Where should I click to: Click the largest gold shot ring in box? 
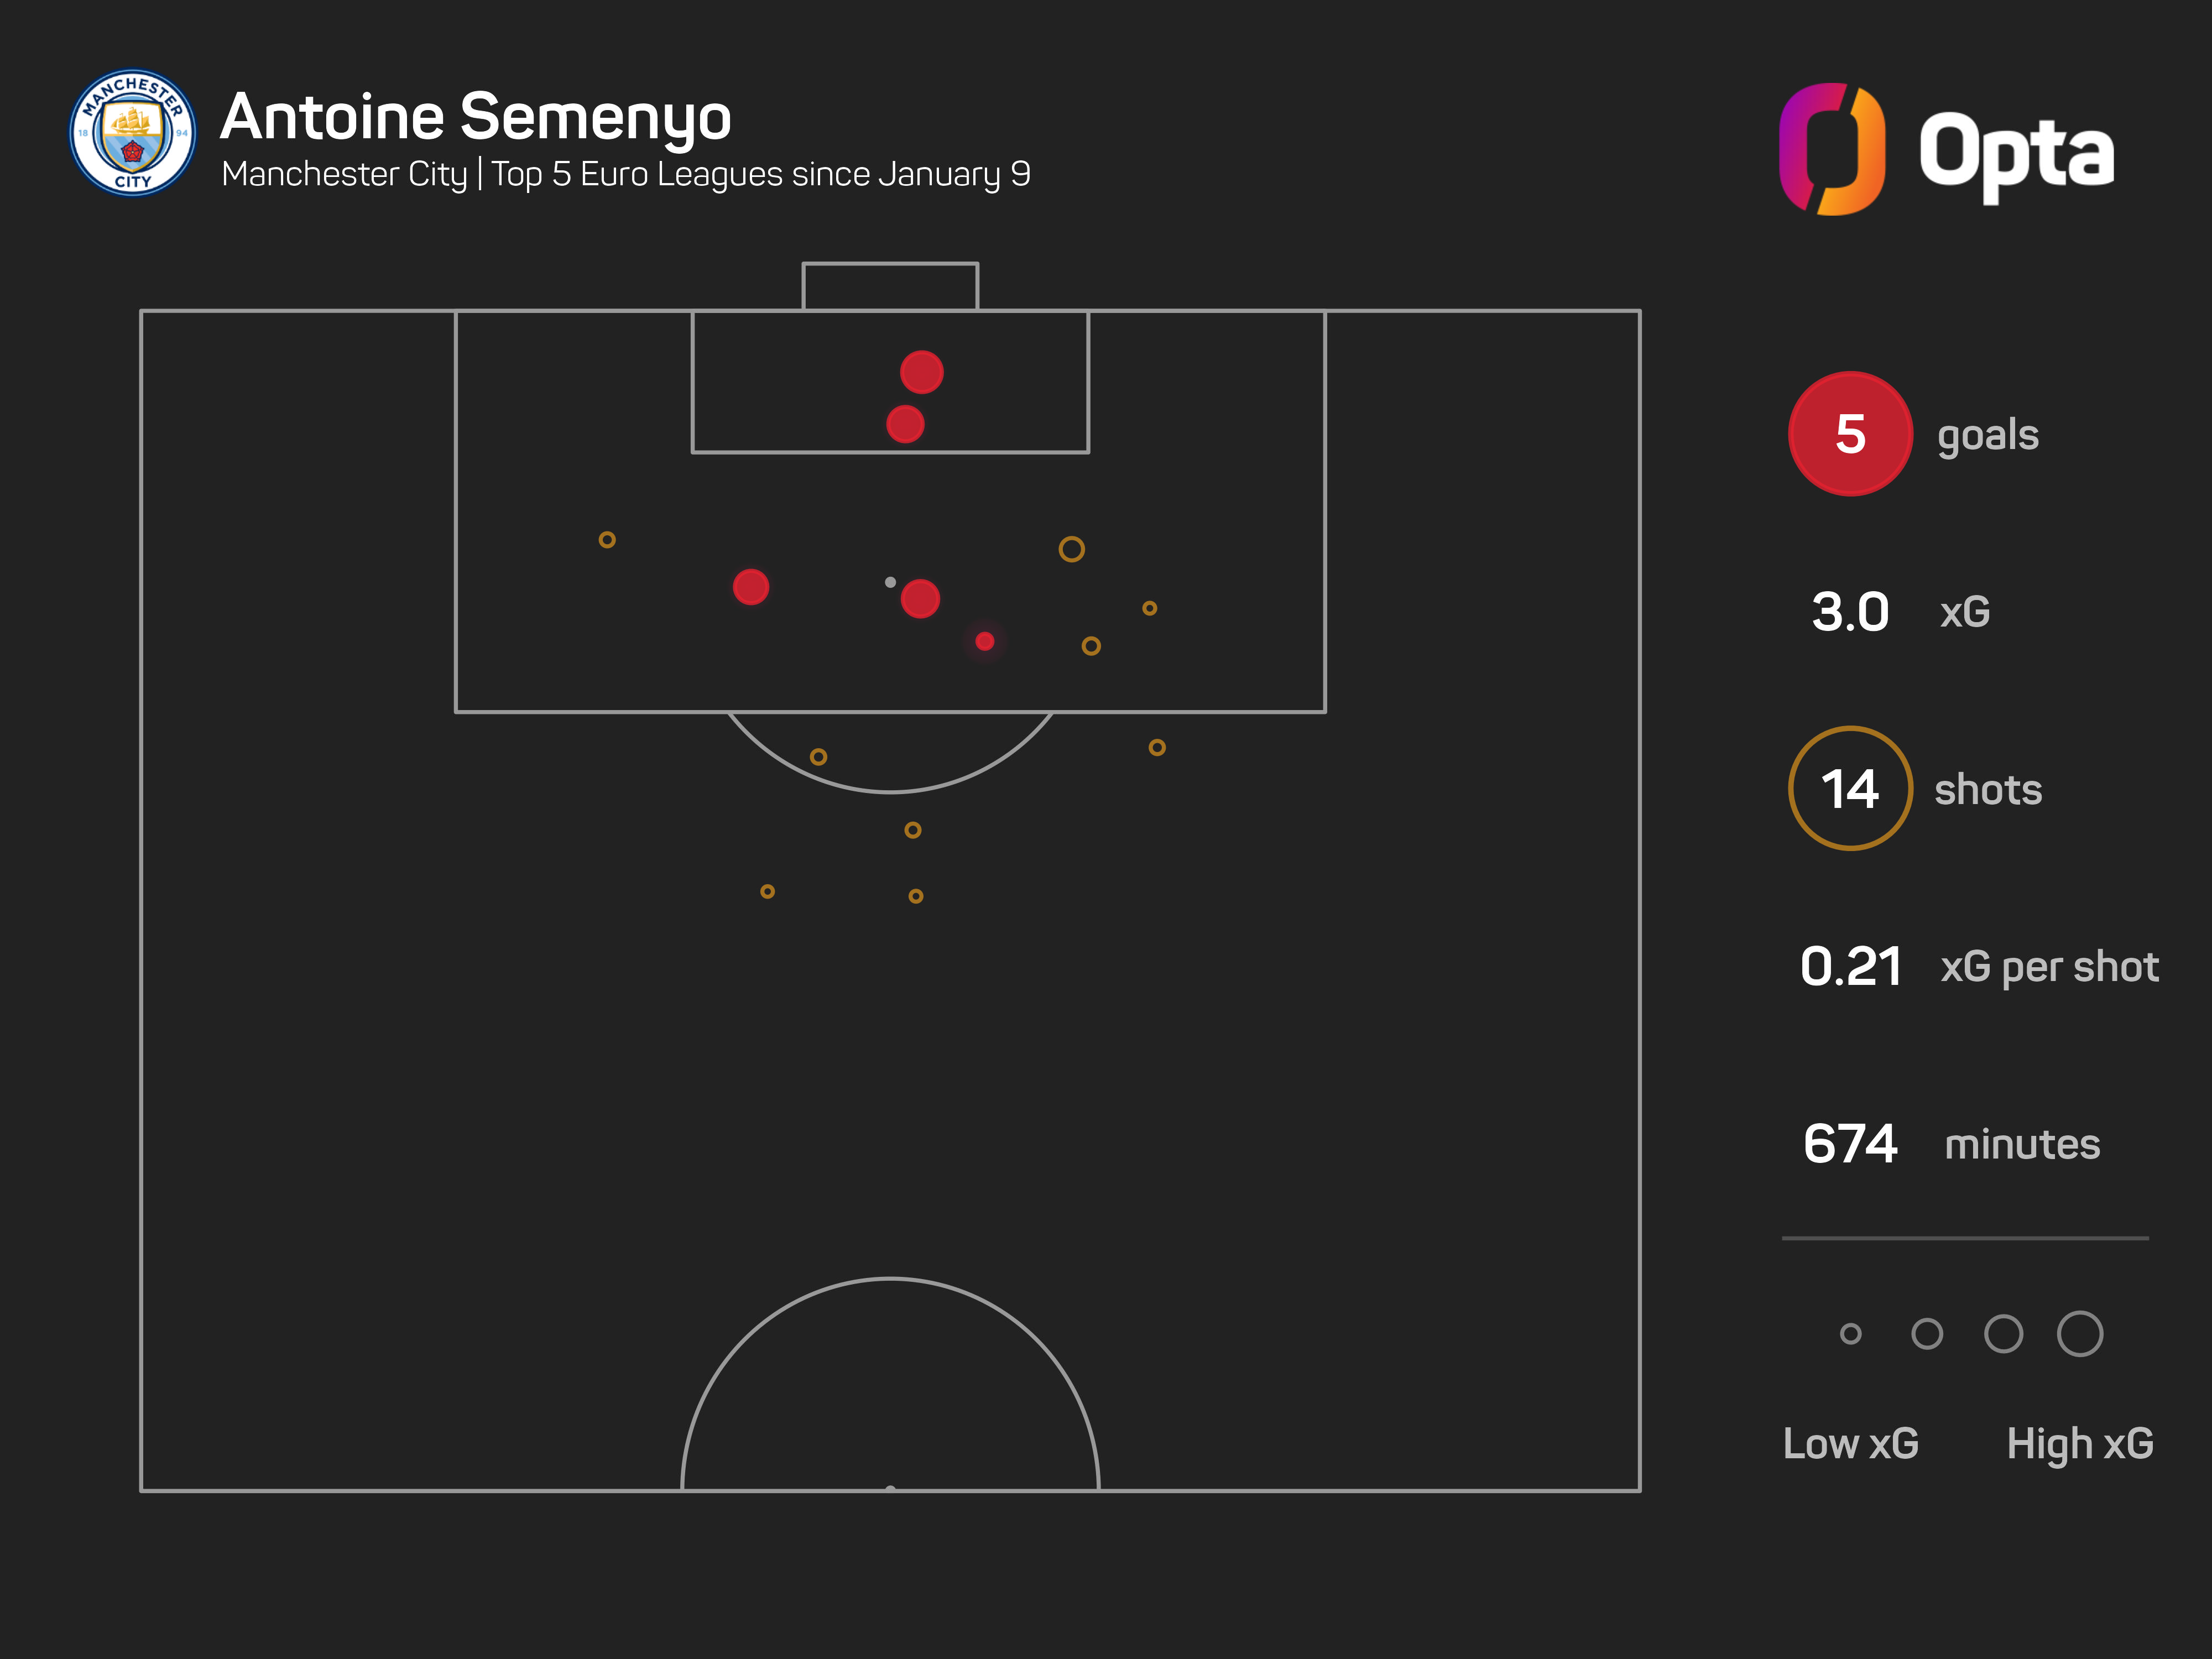point(1071,549)
